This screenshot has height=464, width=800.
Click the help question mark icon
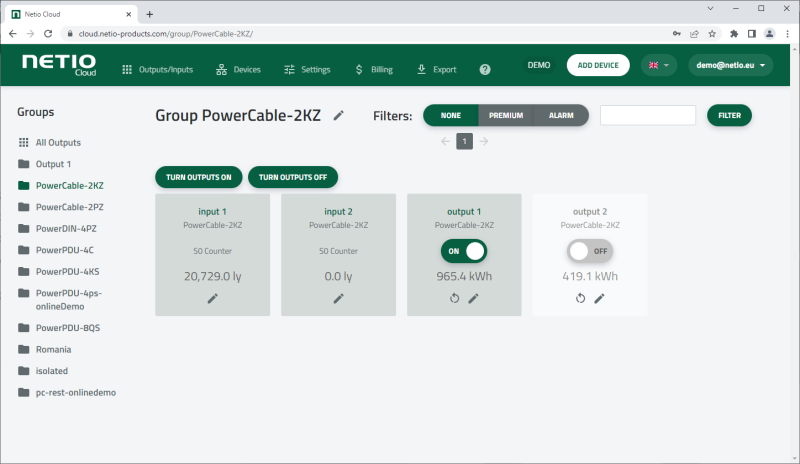(485, 70)
